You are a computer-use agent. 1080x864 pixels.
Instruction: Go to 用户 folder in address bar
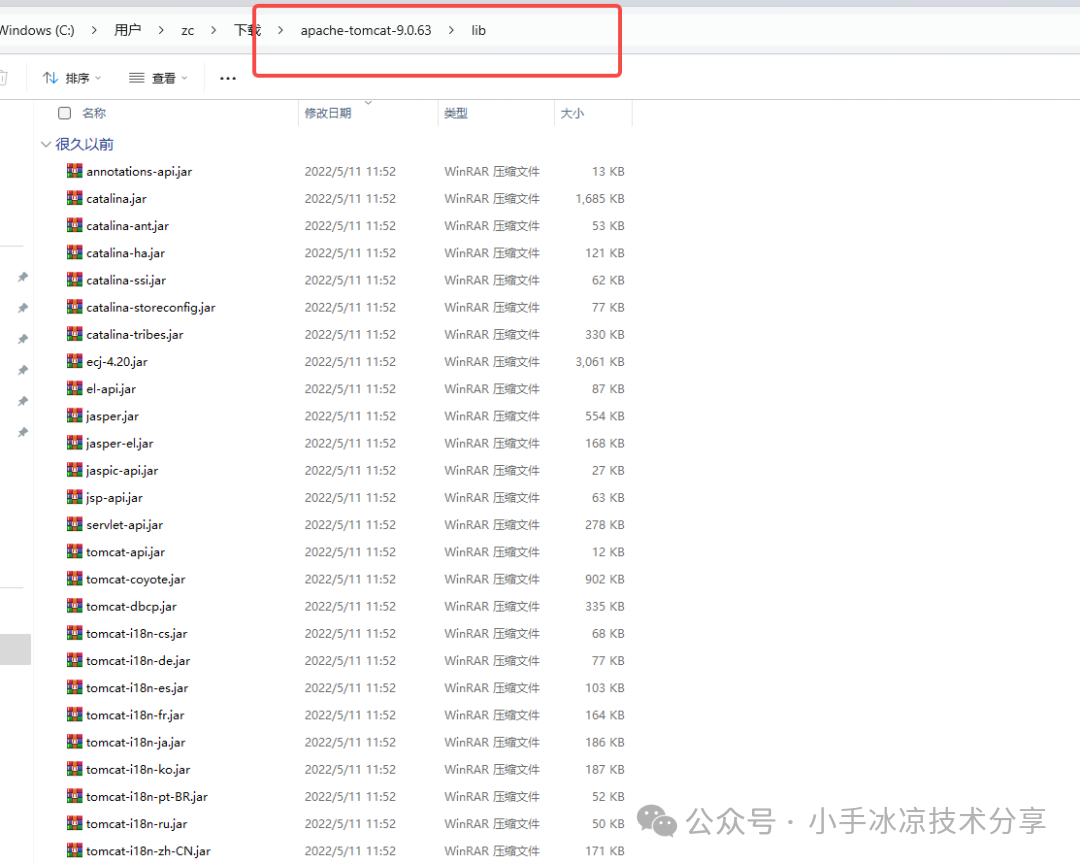point(127,30)
